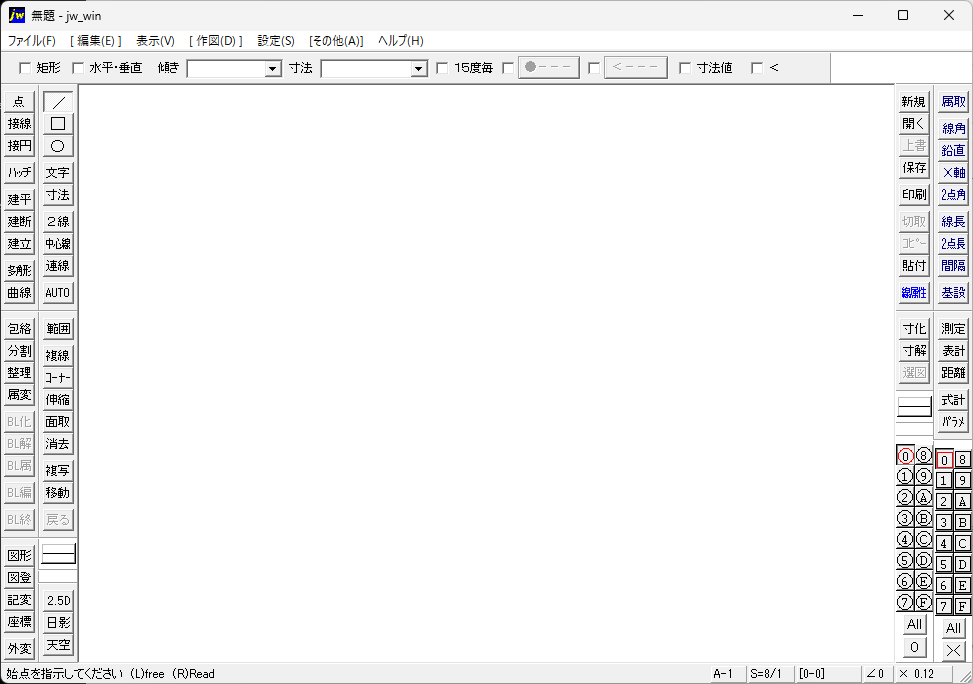Expand the 傾き angle dropdown
973x684 pixels.
(273, 68)
